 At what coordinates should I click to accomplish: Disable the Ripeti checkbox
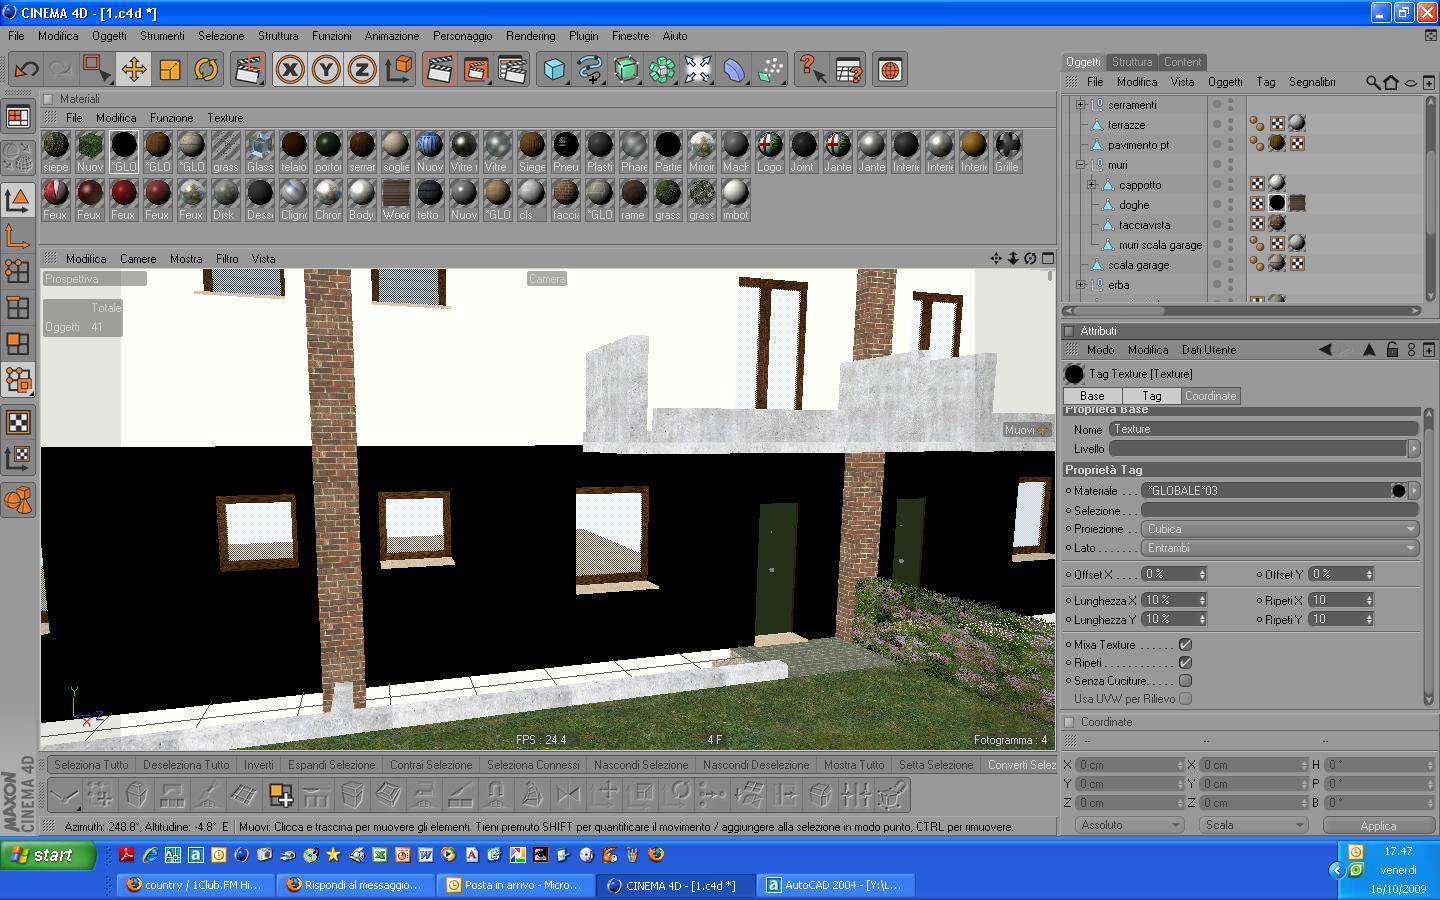pos(1185,663)
